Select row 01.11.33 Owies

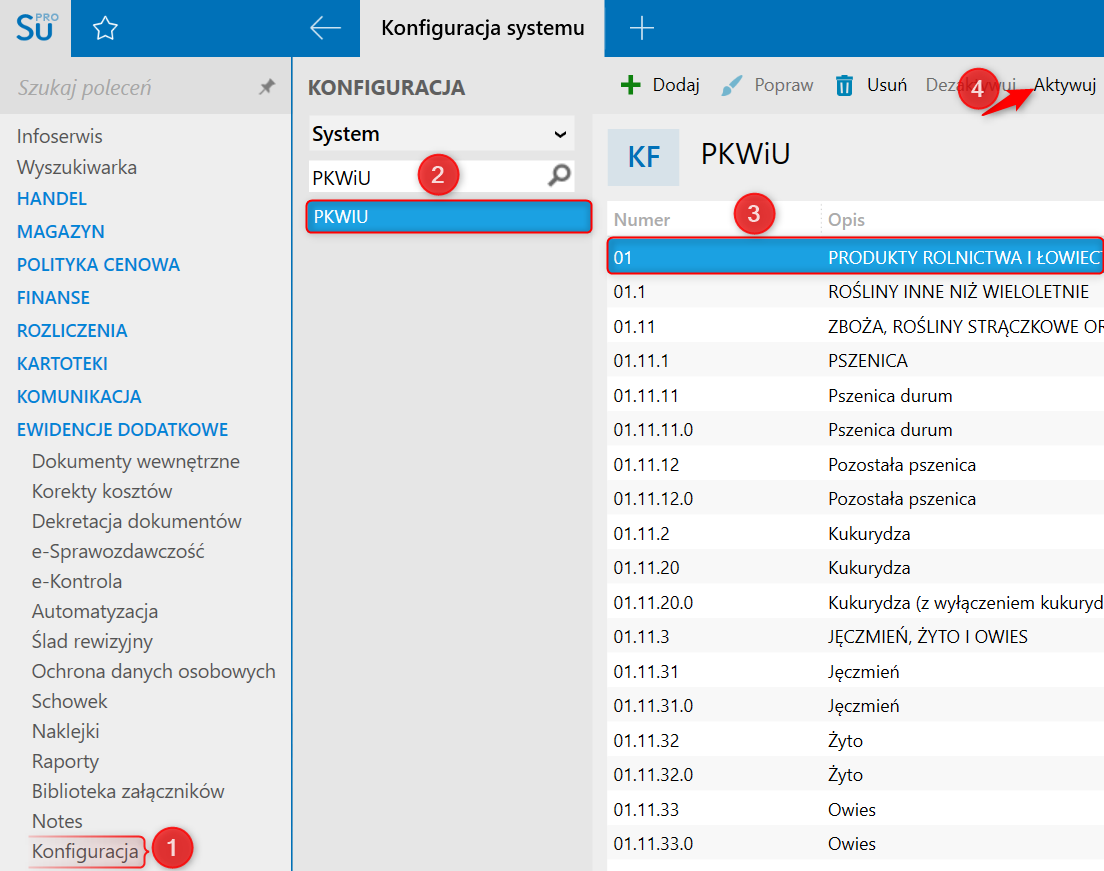(x=855, y=809)
